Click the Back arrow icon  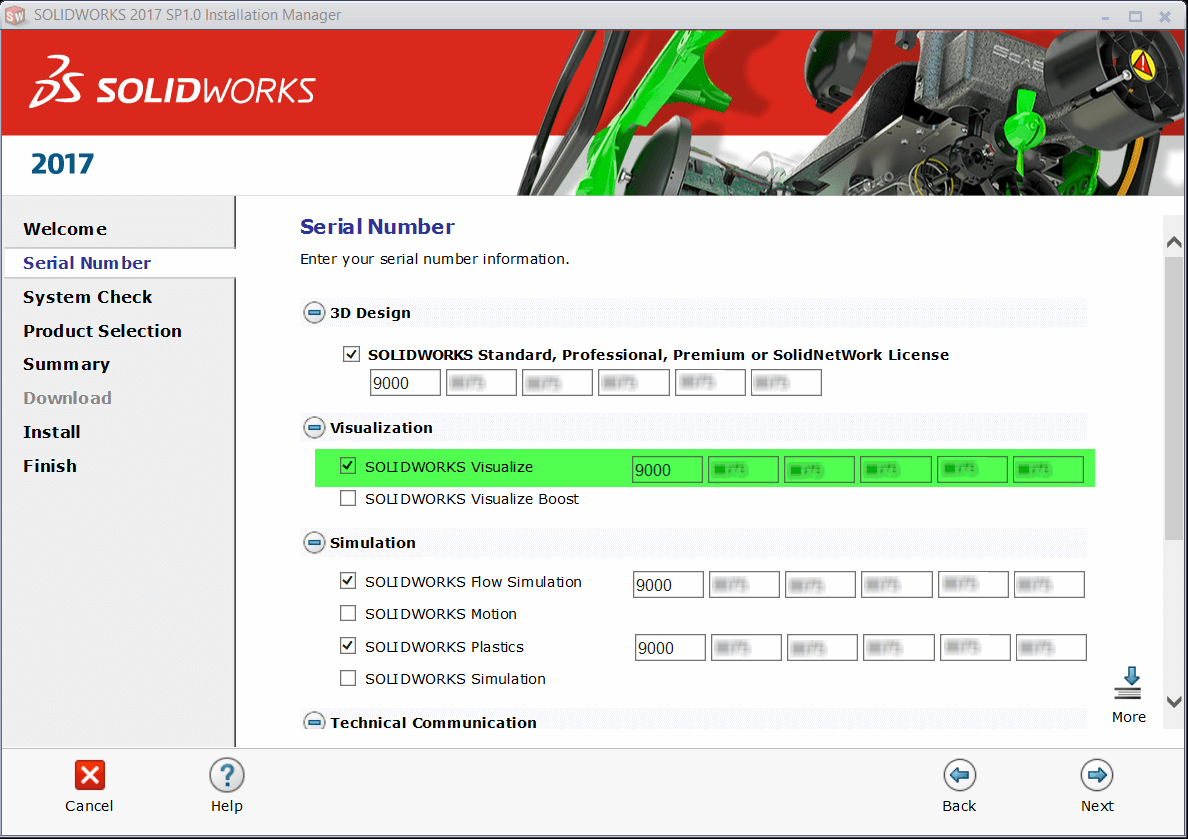(959, 775)
